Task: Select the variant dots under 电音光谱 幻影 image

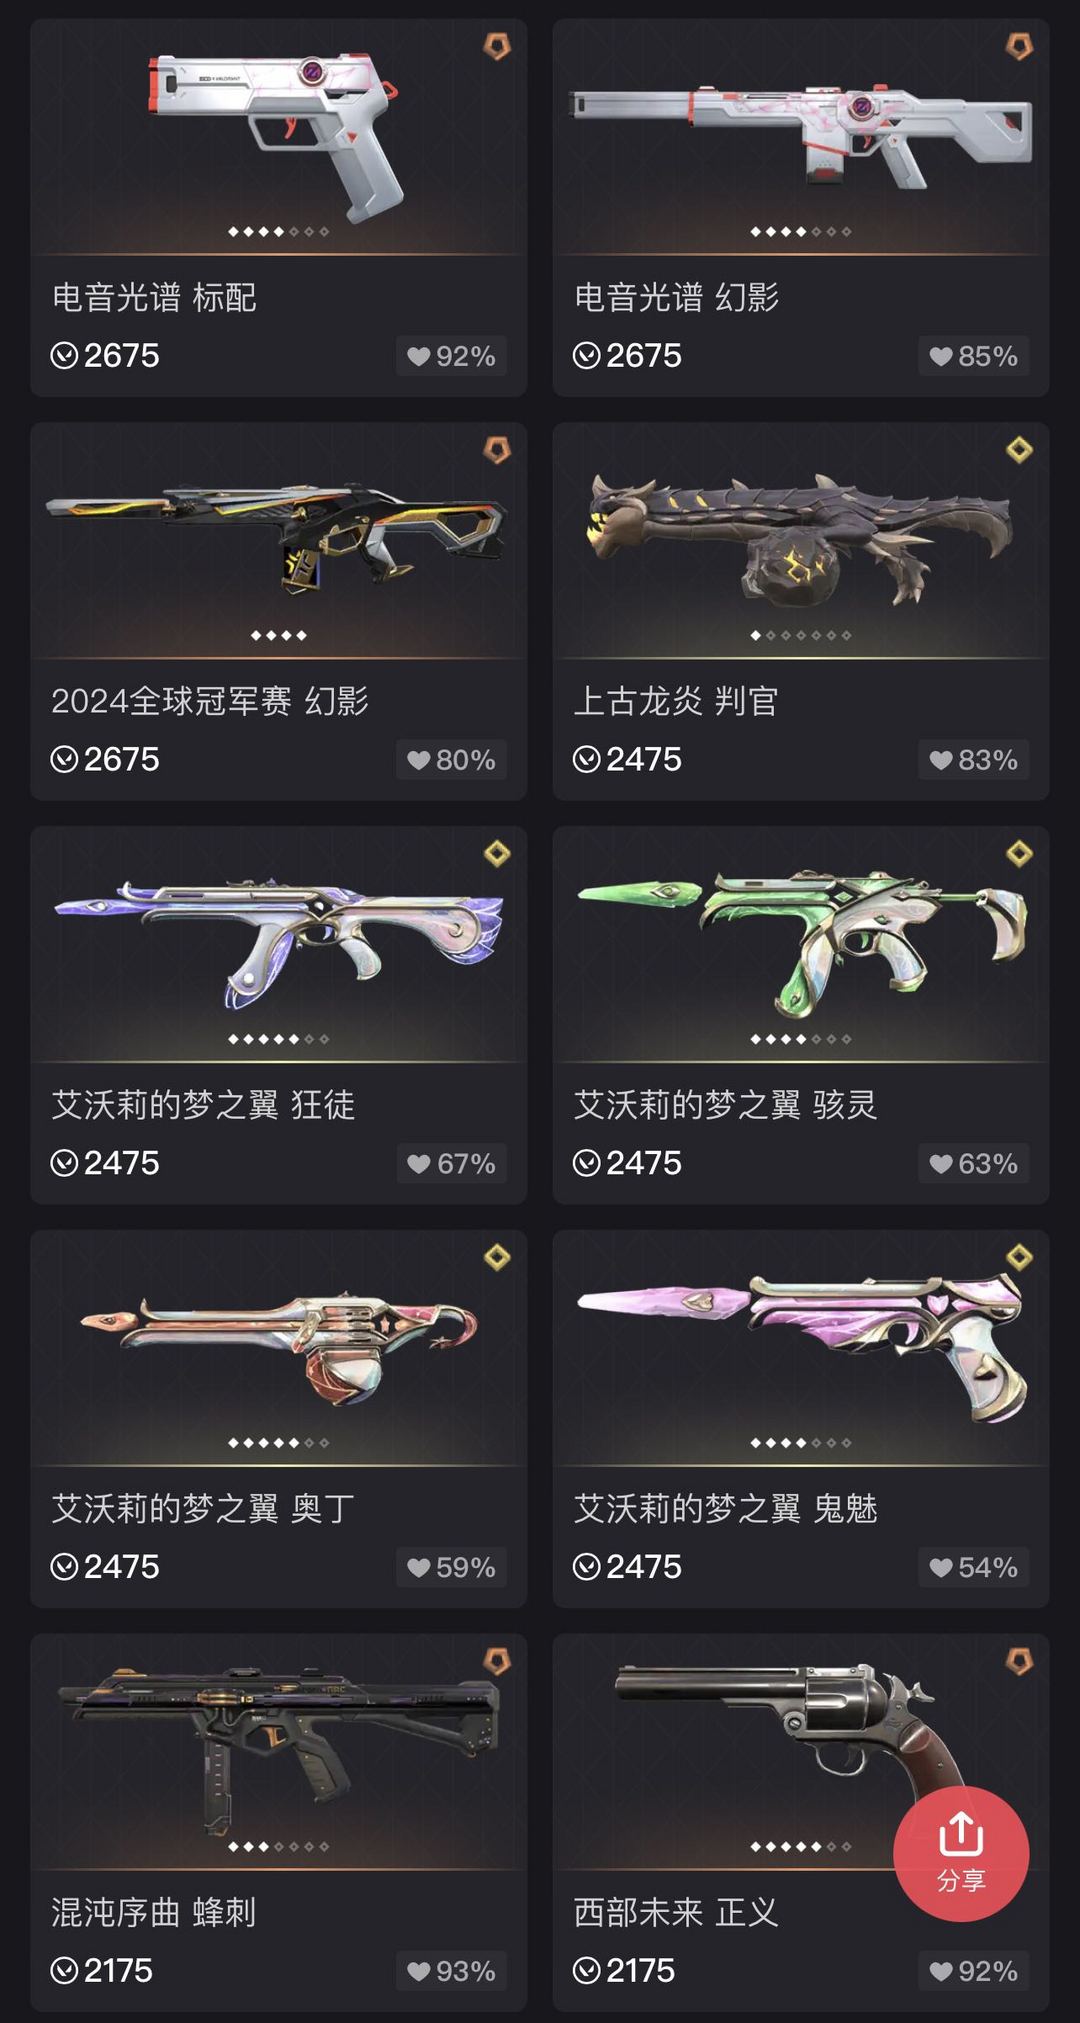Action: pyautogui.click(x=801, y=232)
